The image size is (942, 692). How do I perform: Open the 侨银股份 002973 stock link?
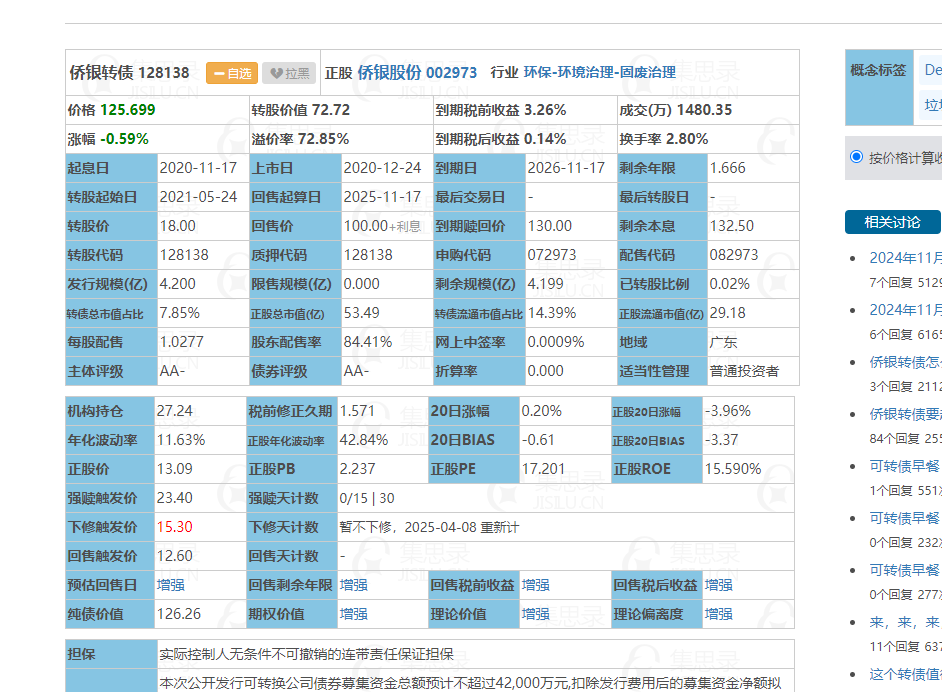coord(417,72)
